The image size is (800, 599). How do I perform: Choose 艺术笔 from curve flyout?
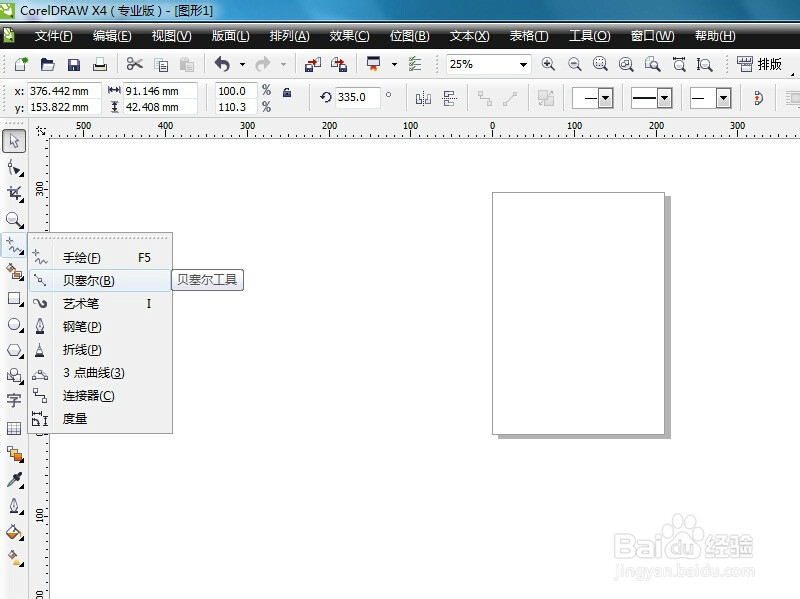[x=100, y=304]
